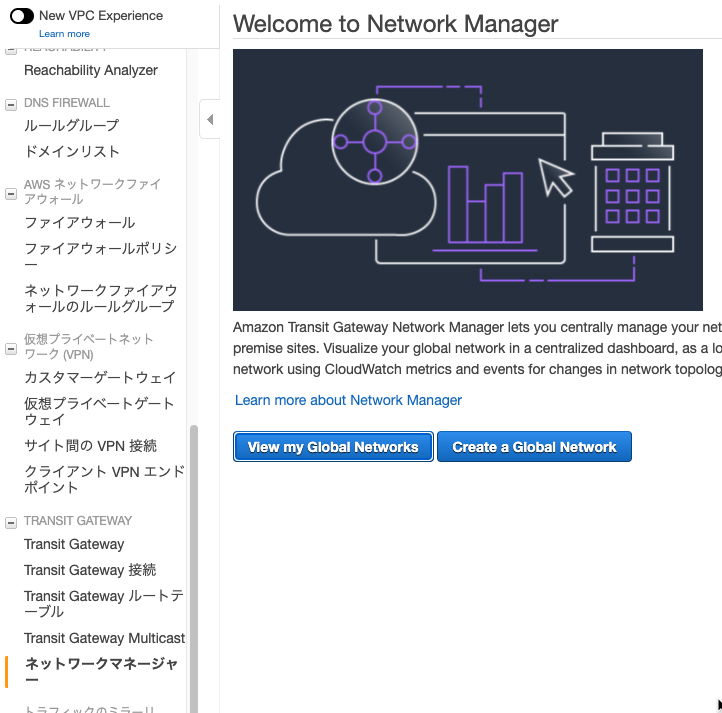Click the Welcome to Network Manager heading
The width and height of the screenshot is (722, 713).
click(x=395, y=23)
